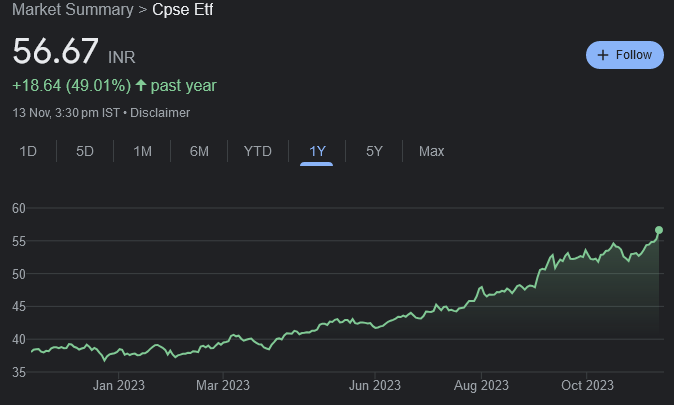Click the active 1Y tab
Image resolution: width=674 pixels, height=405 pixels.
(x=317, y=151)
